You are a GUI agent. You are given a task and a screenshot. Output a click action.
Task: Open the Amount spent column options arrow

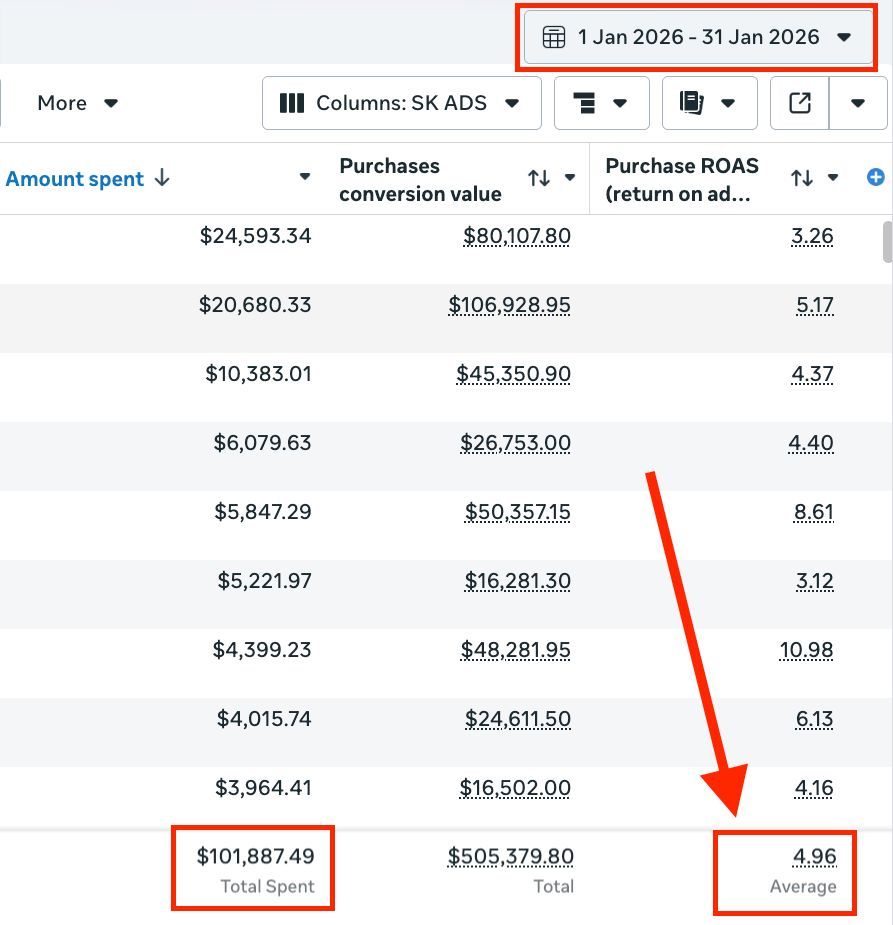[x=305, y=176]
